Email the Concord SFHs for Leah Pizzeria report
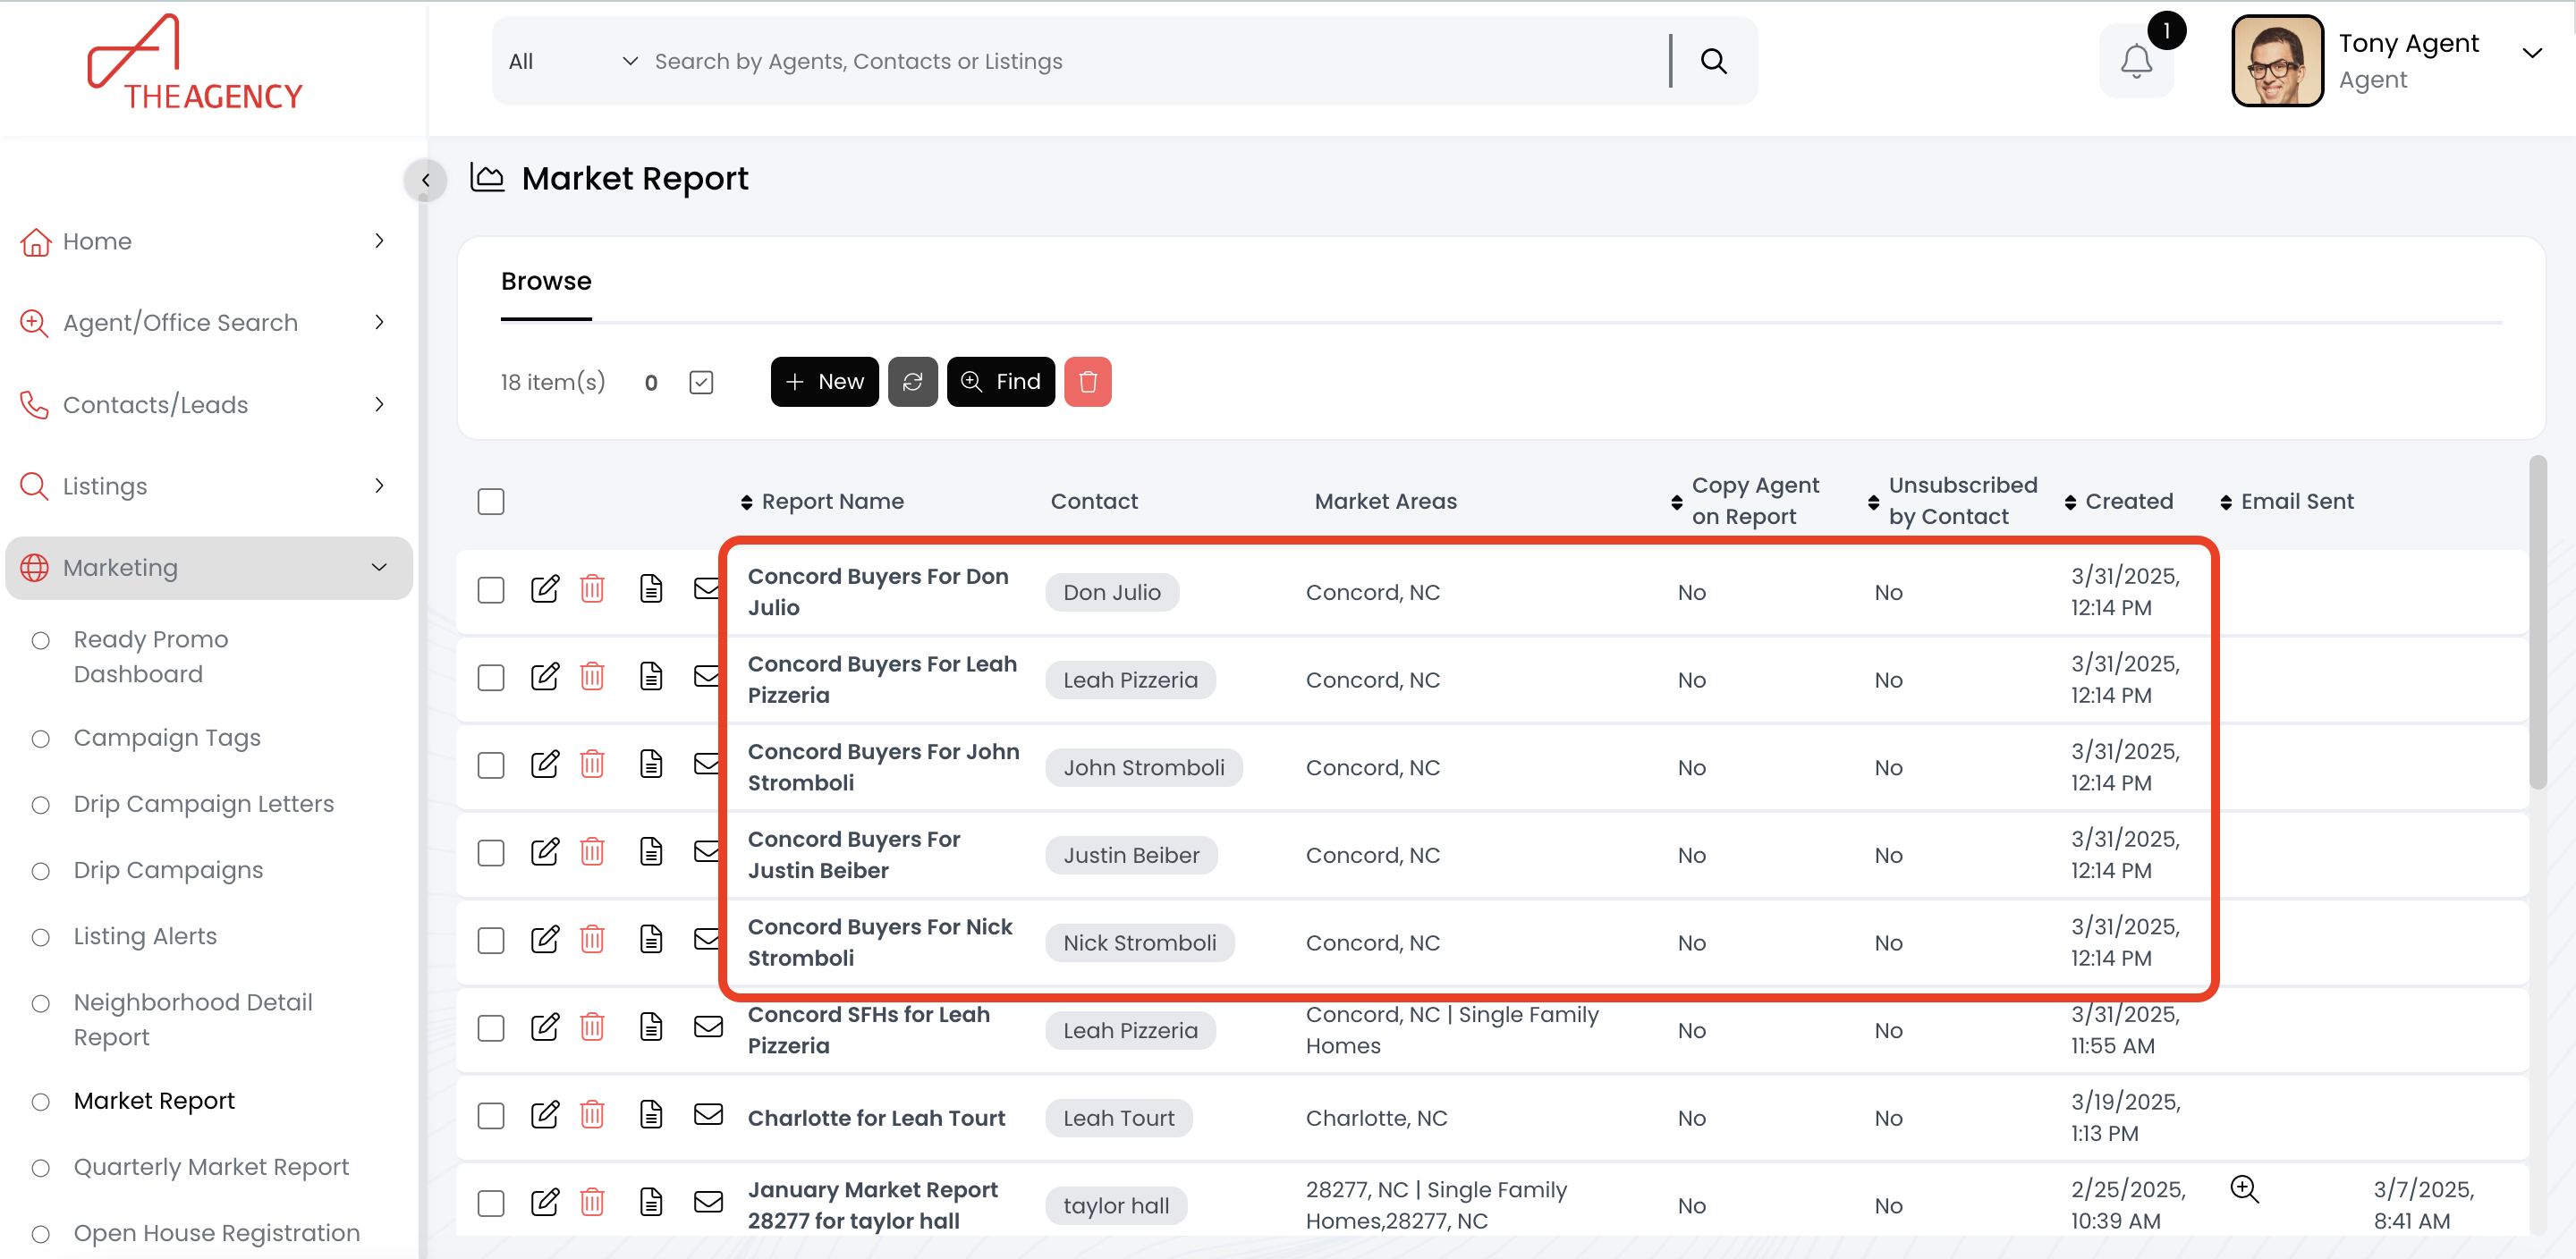The image size is (2576, 1259). 708,1028
